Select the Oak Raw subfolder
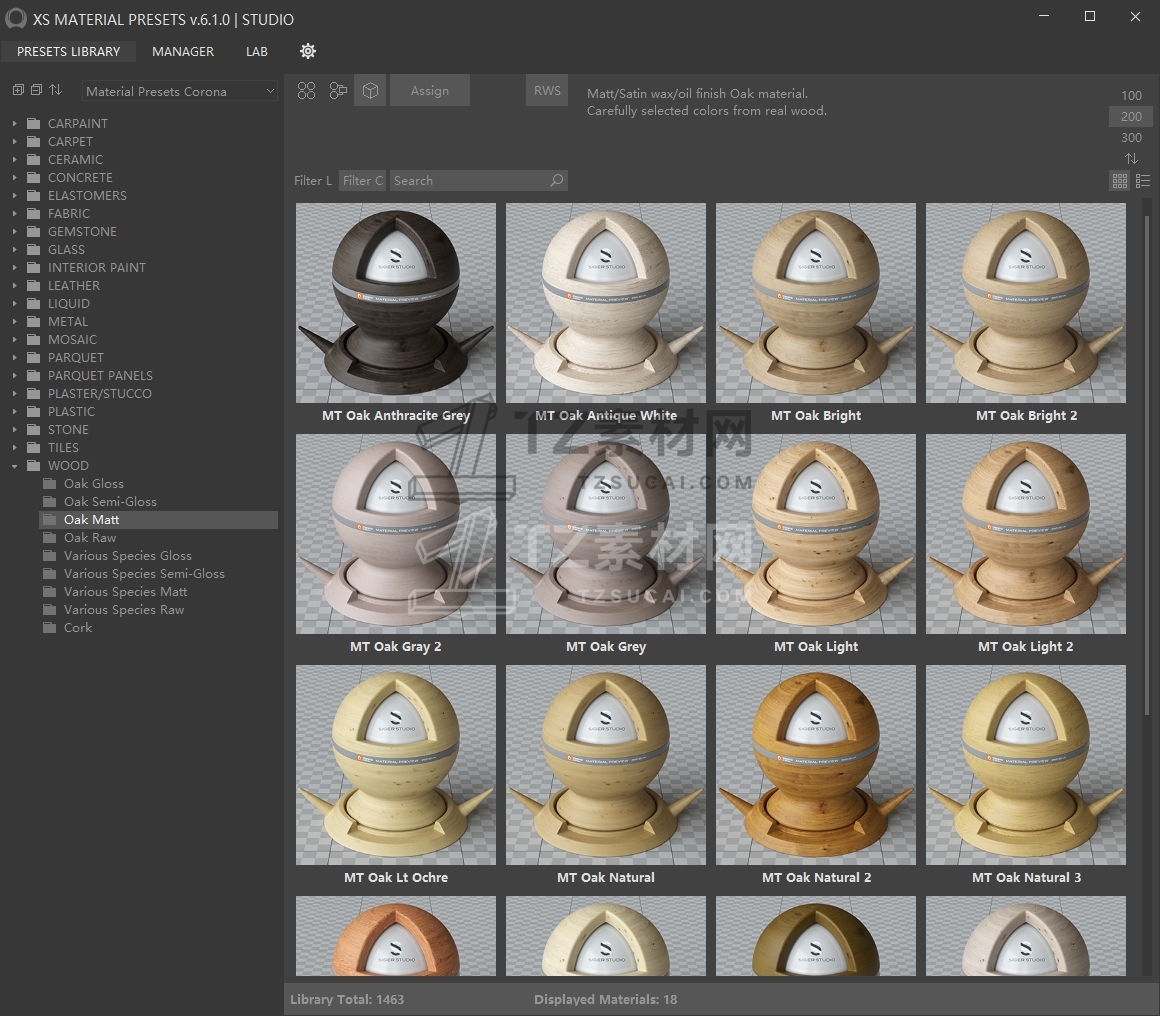Screen dimensions: 1160x1016 coord(90,537)
